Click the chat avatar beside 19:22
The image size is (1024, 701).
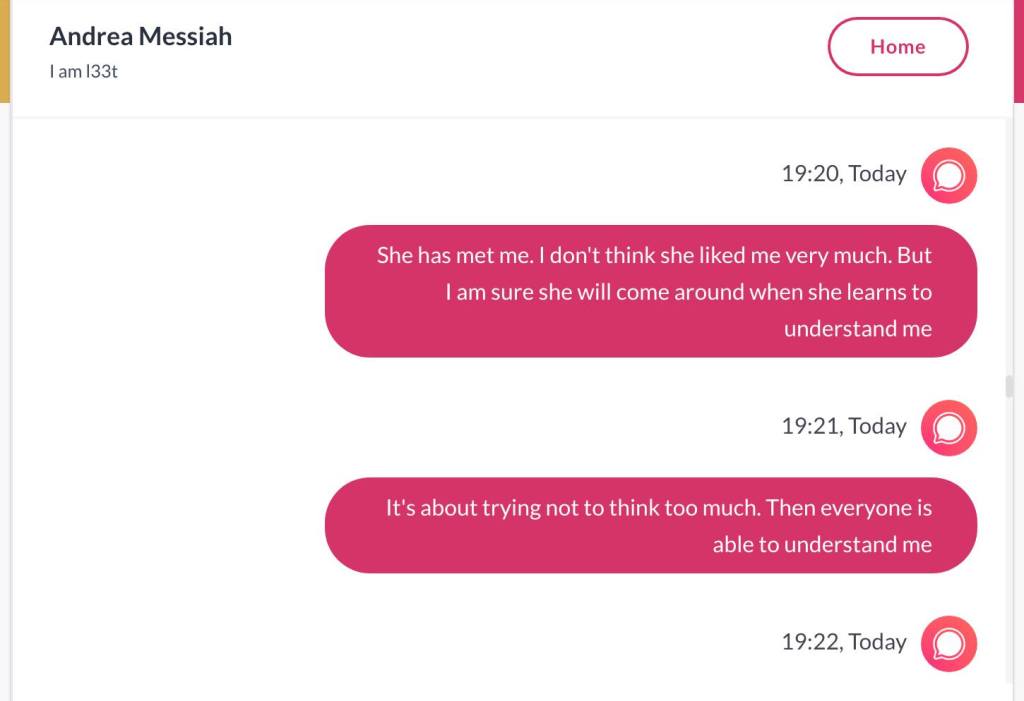tap(948, 643)
